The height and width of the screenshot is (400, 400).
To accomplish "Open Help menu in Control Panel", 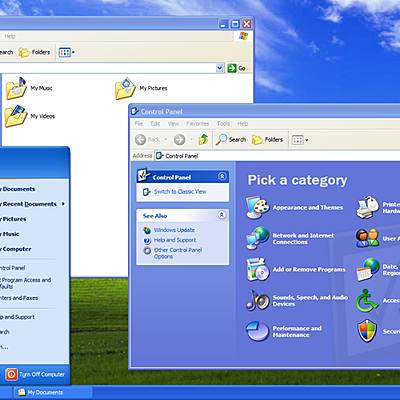I will pyautogui.click(x=243, y=124).
